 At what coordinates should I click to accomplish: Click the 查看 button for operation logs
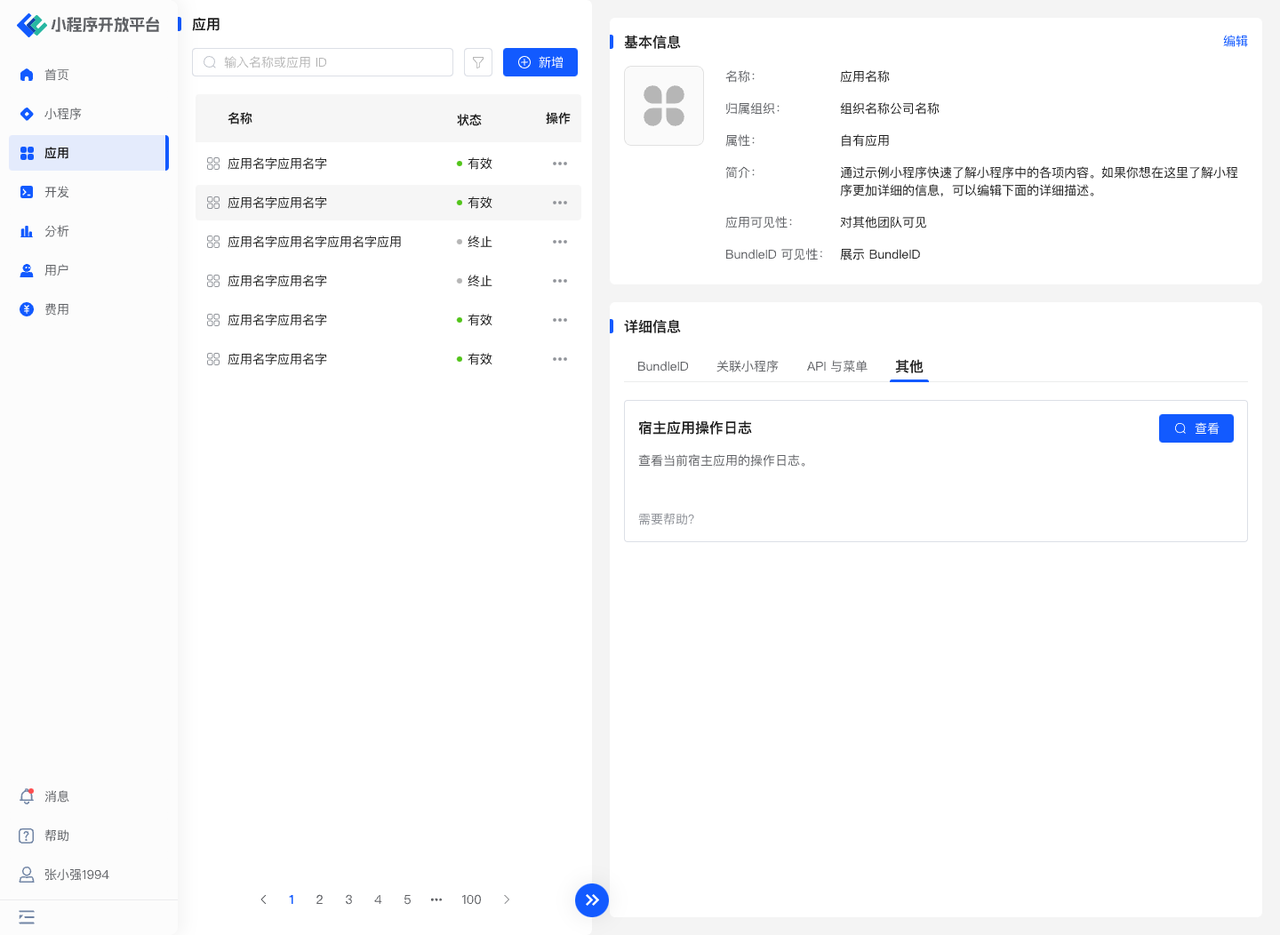pyautogui.click(x=1196, y=428)
